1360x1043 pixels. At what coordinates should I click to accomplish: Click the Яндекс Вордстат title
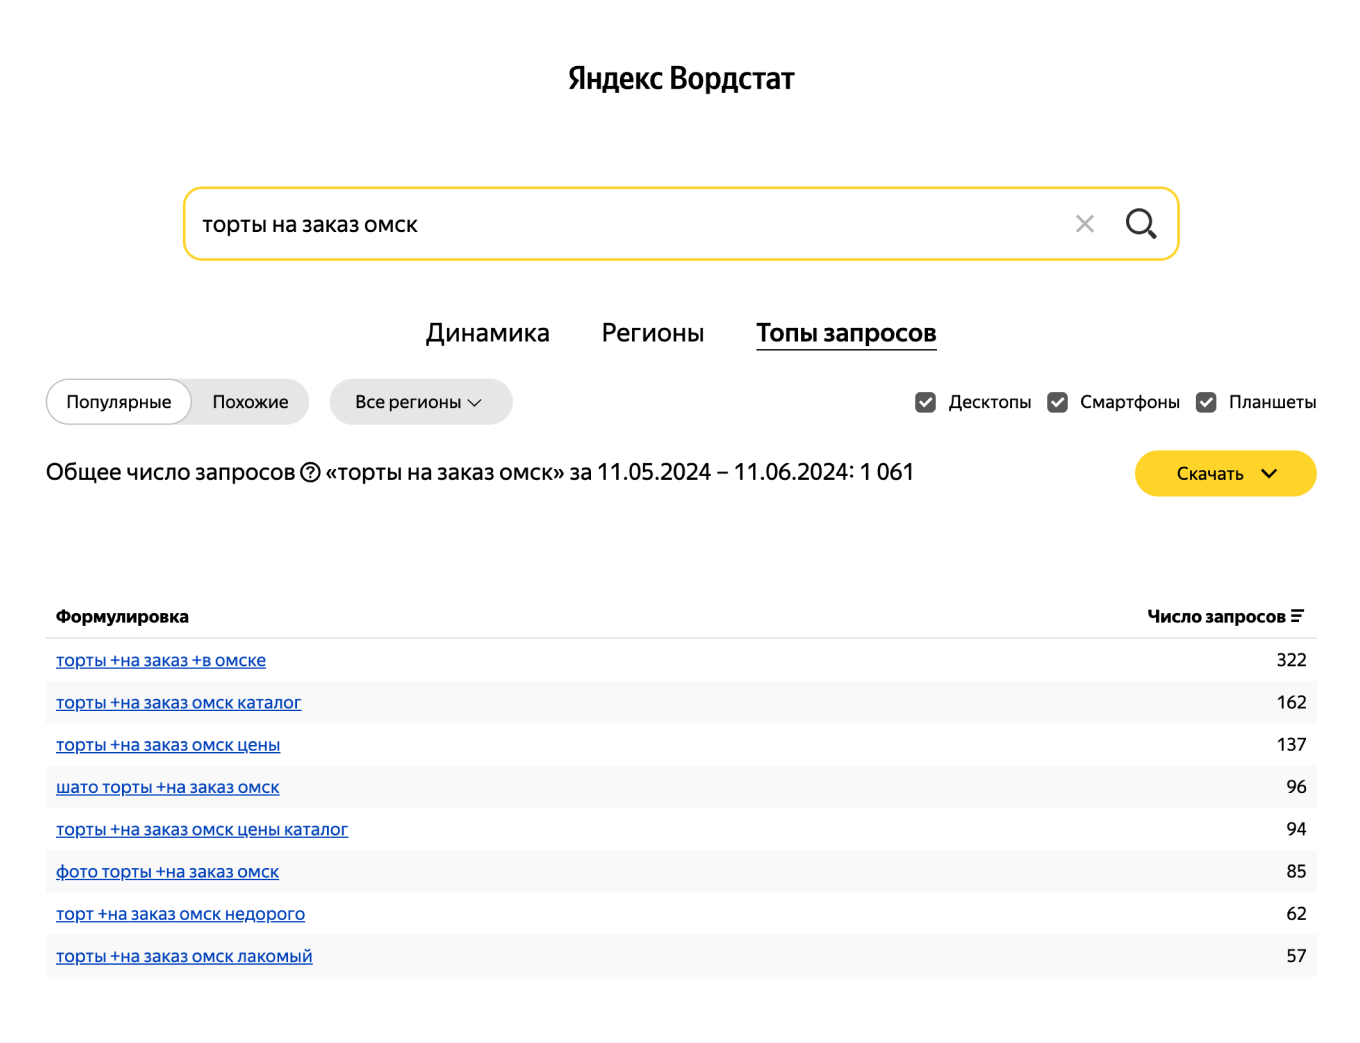click(681, 78)
